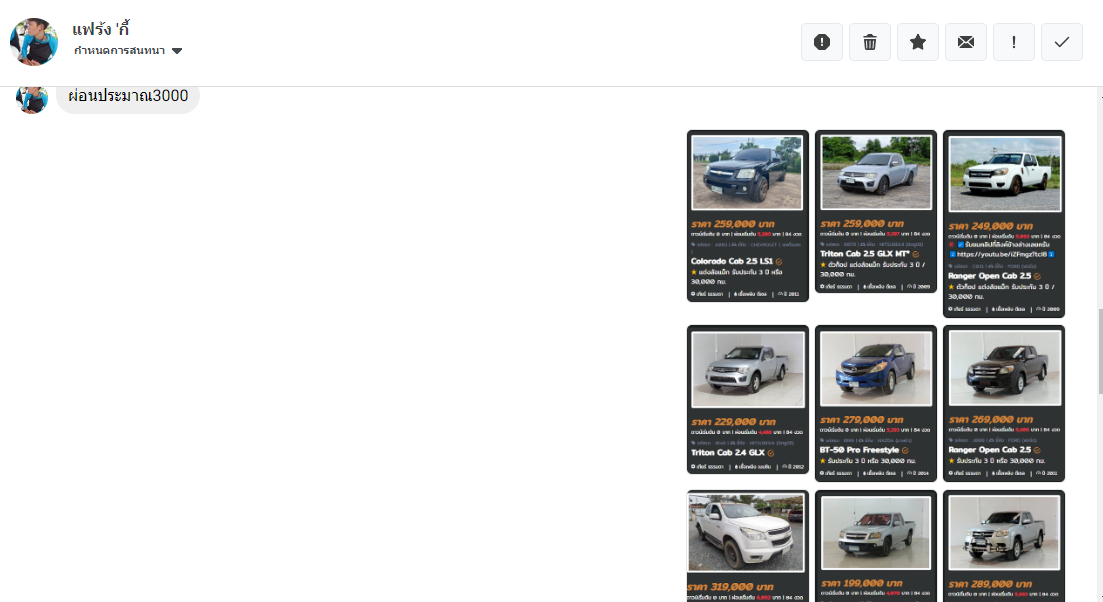Image resolution: width=1103 pixels, height=602 pixels.
Task: Open white Ranger Open Cab 249,000 card
Action: [x=1004, y=224]
